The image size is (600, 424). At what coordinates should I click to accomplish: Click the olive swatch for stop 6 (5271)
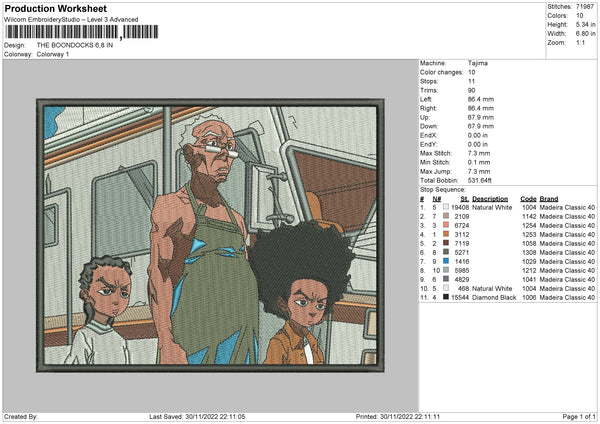point(446,252)
